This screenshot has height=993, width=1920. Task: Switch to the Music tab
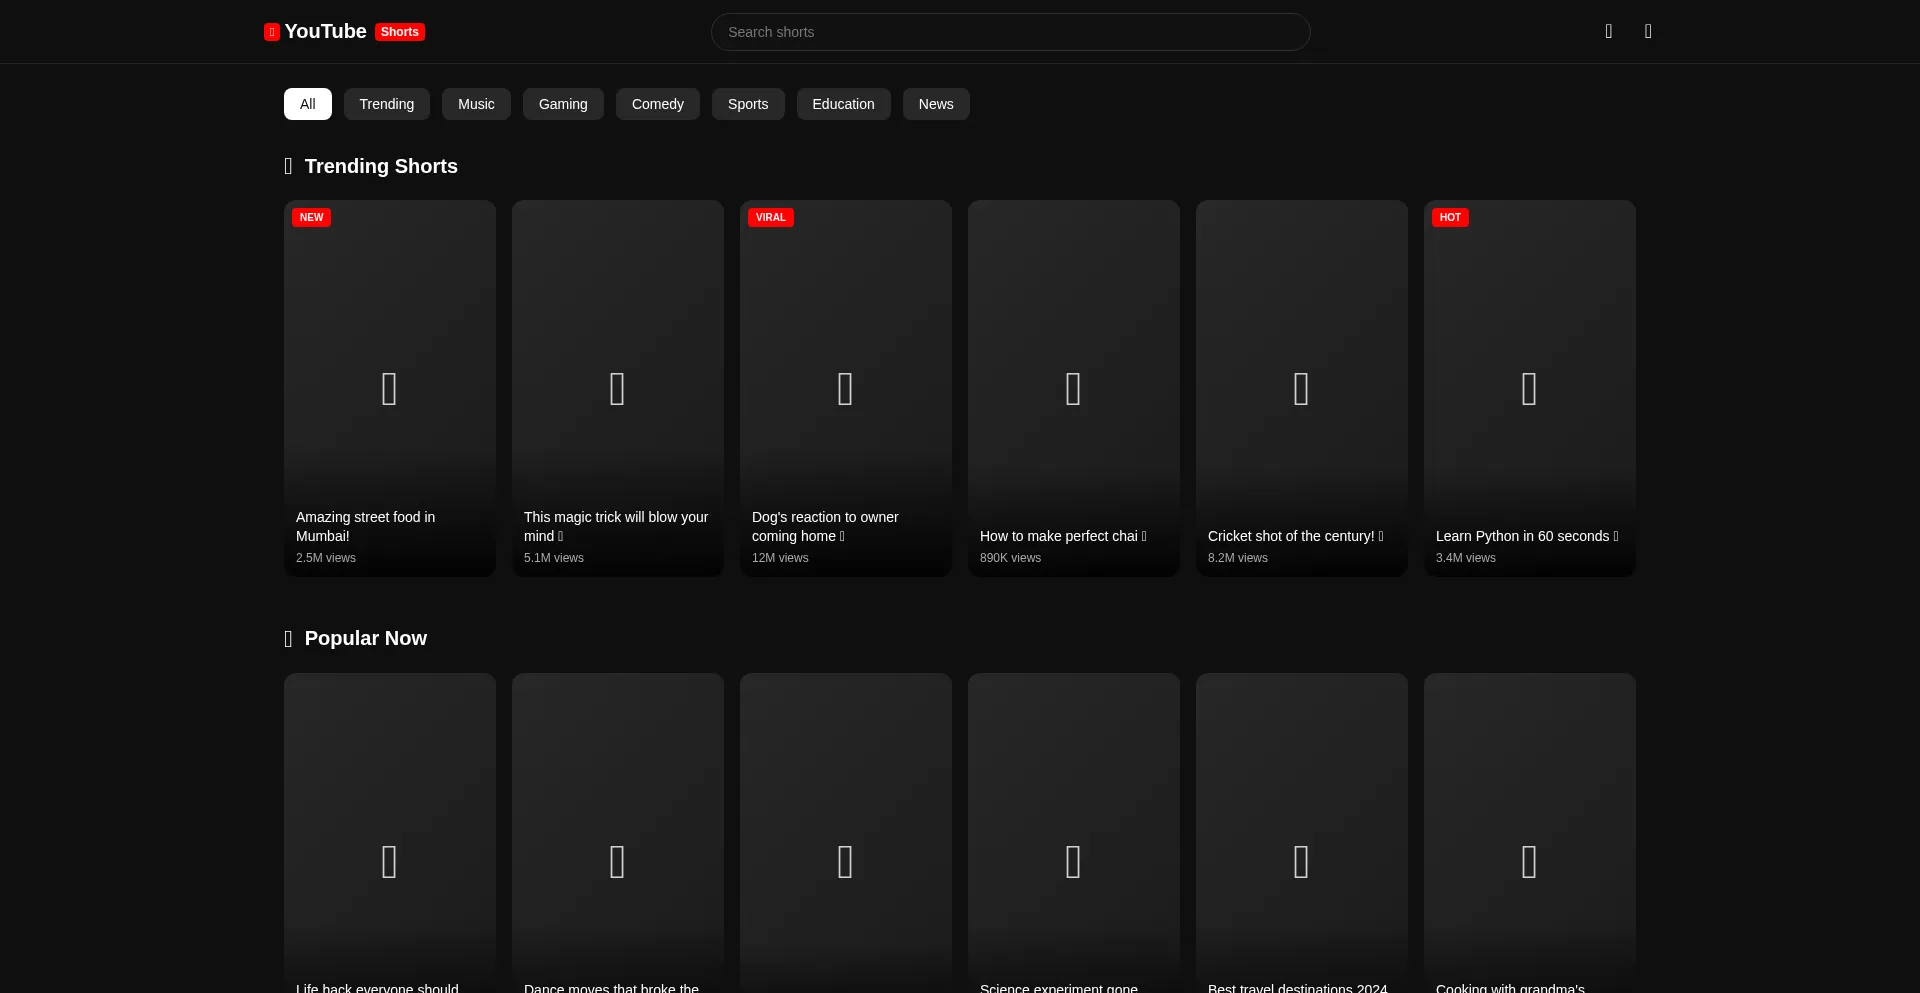pyautogui.click(x=476, y=104)
